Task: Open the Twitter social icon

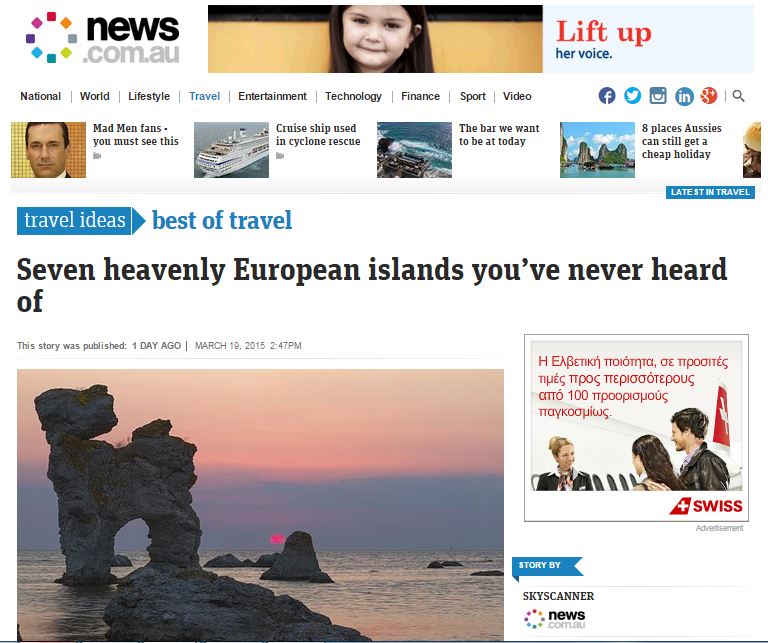Action: [x=632, y=95]
